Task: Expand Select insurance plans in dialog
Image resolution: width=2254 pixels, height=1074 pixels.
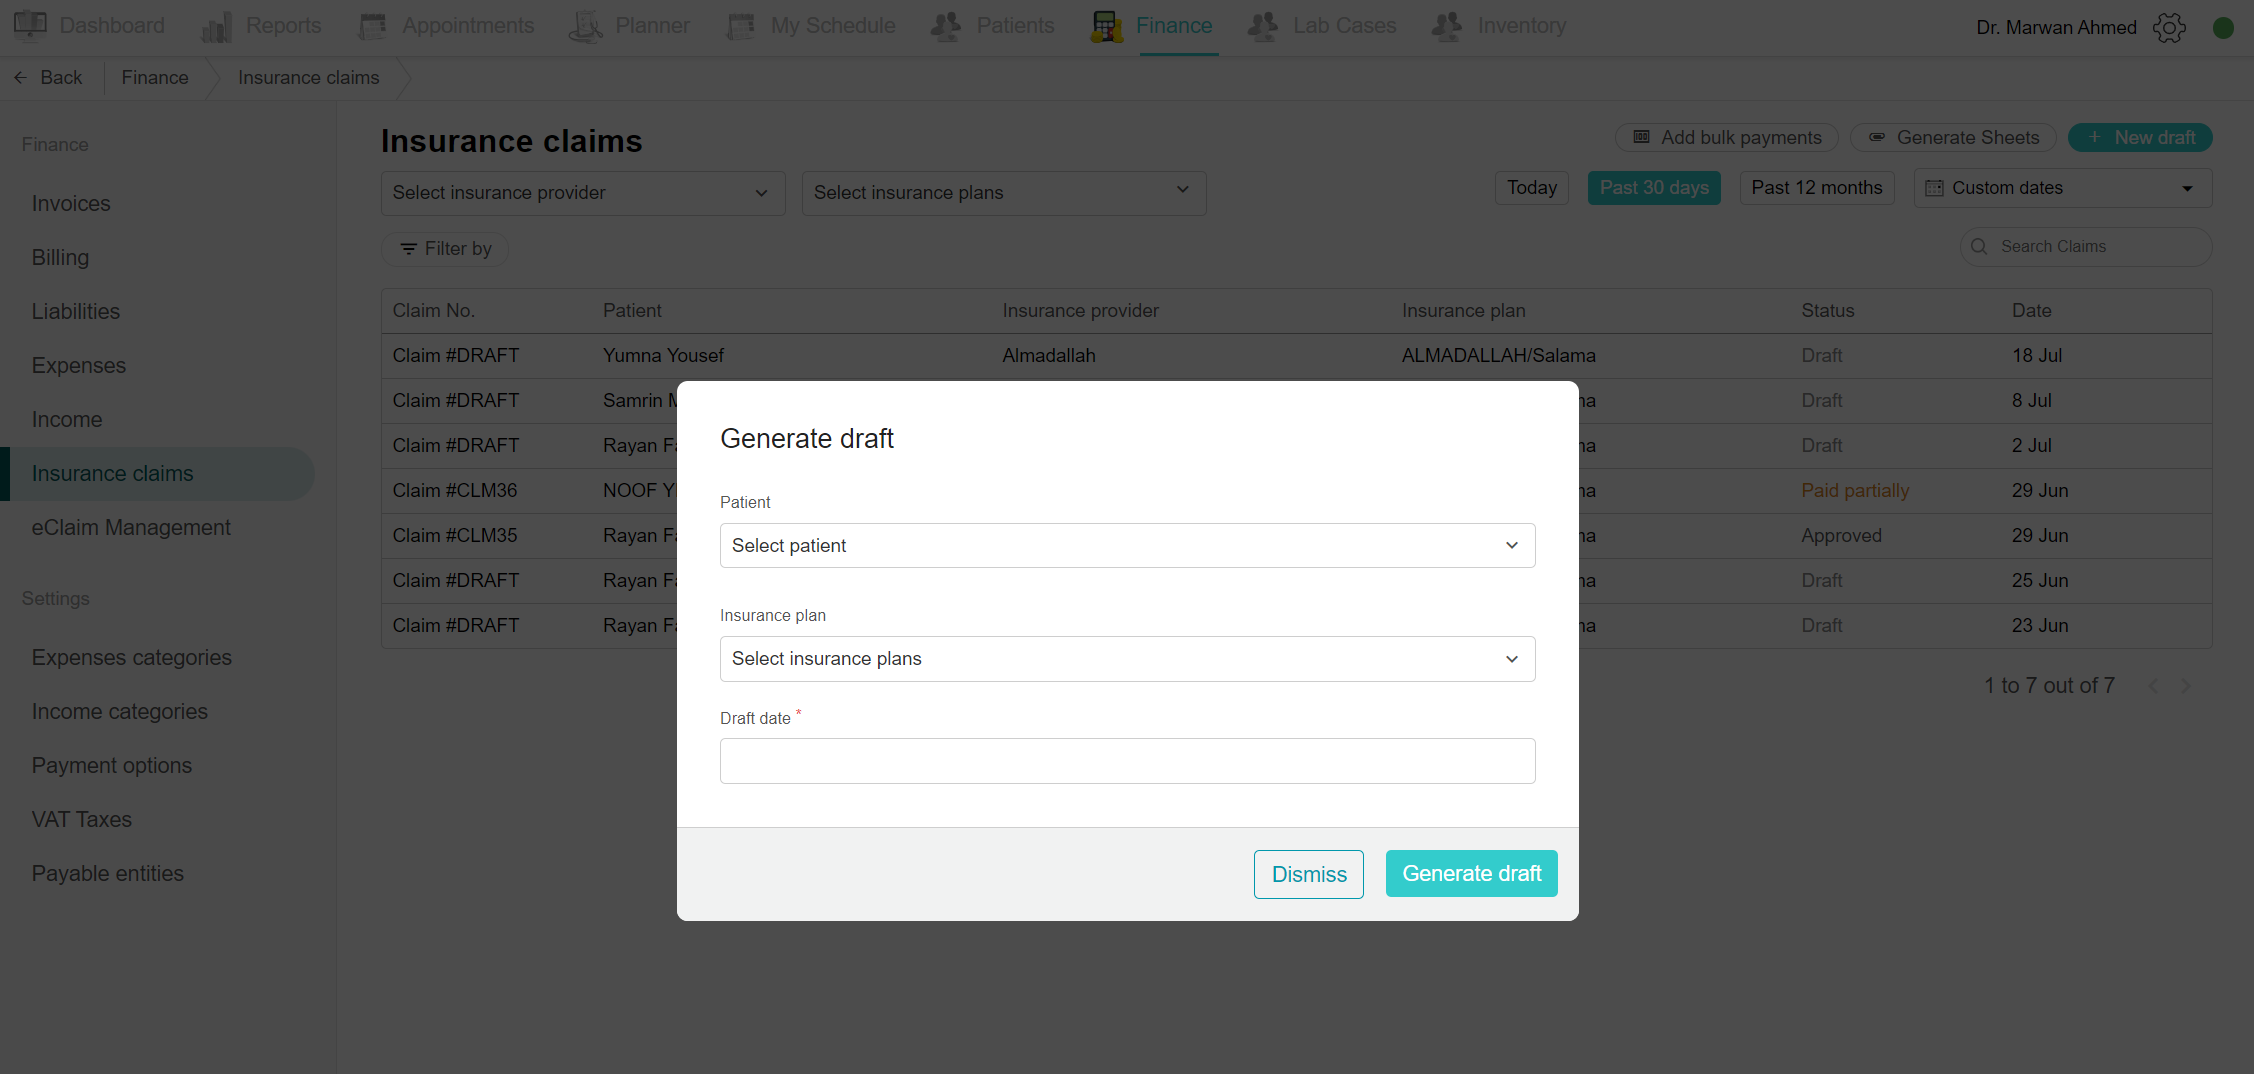Action: pyautogui.click(x=1127, y=659)
